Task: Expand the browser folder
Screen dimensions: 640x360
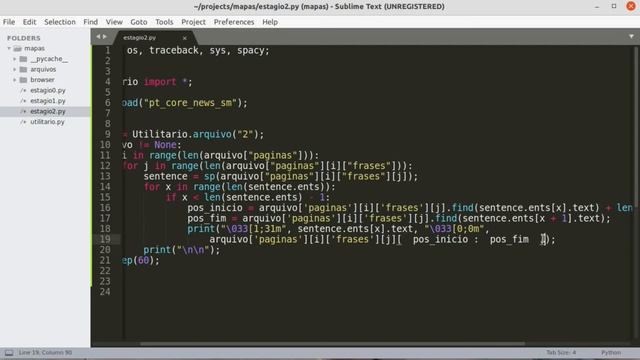Action: 15,80
